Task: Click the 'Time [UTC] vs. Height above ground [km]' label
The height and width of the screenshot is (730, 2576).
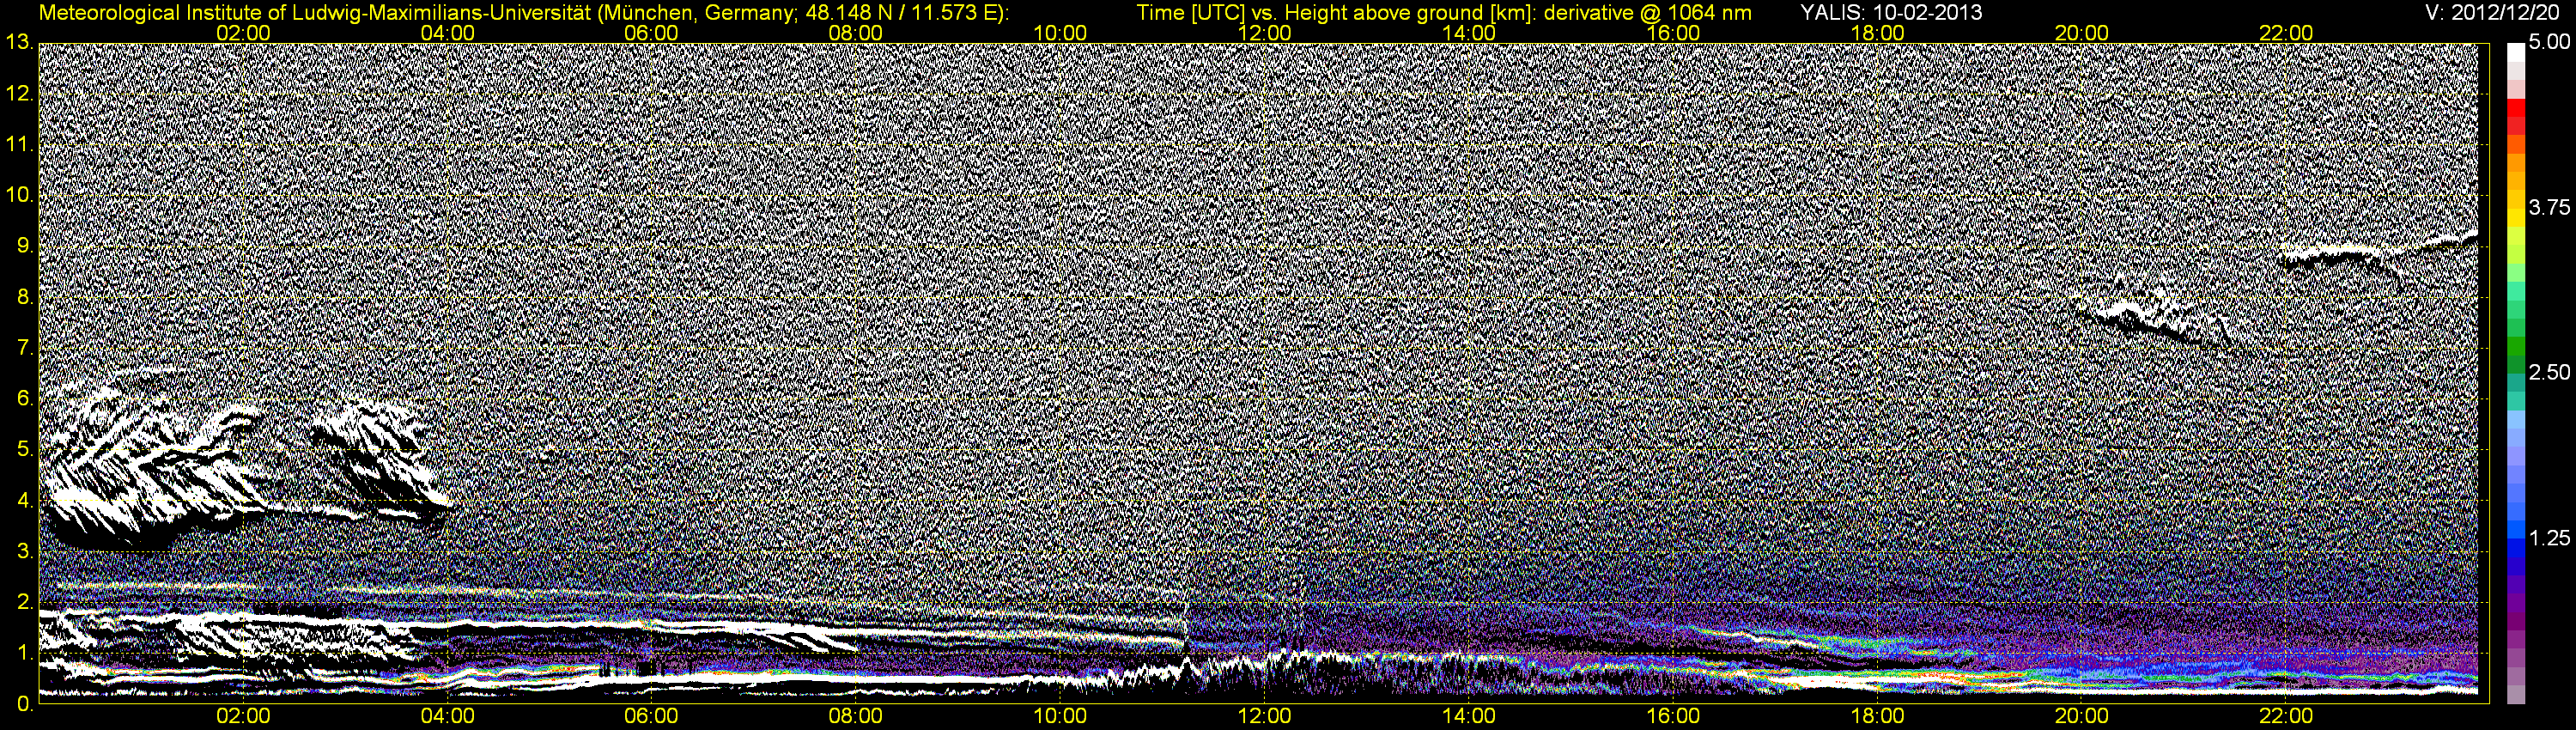Action: [1335, 13]
